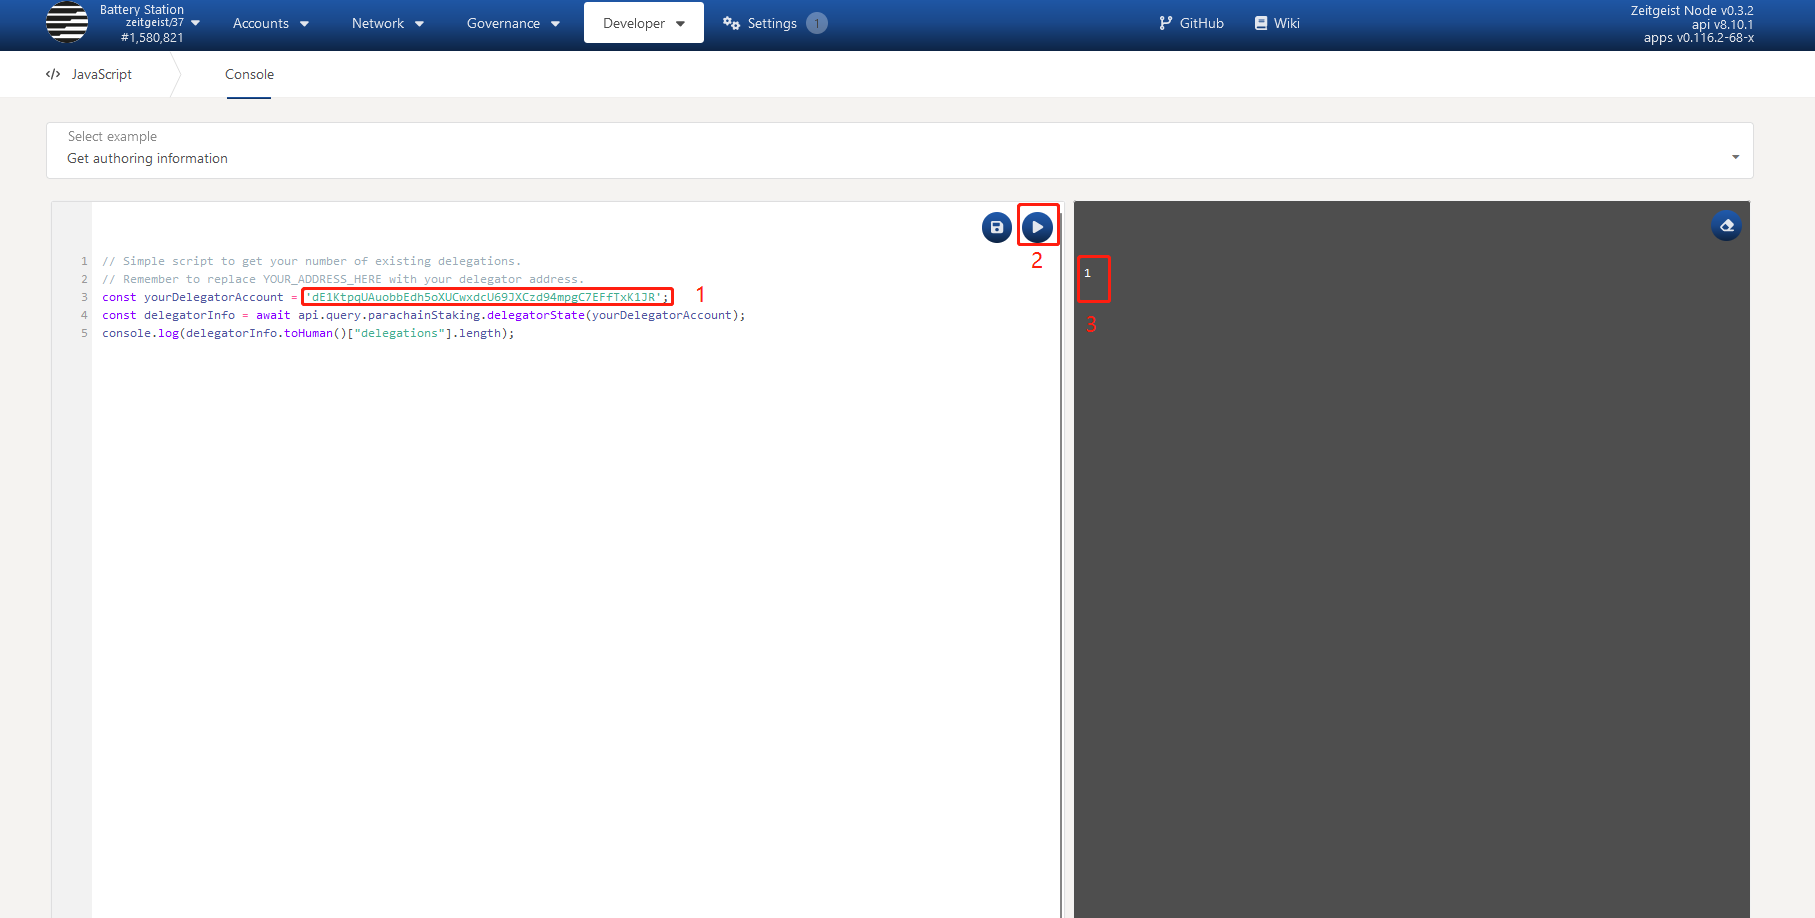Open the Developer menu
Screen dimensions: 1815x918
point(643,23)
